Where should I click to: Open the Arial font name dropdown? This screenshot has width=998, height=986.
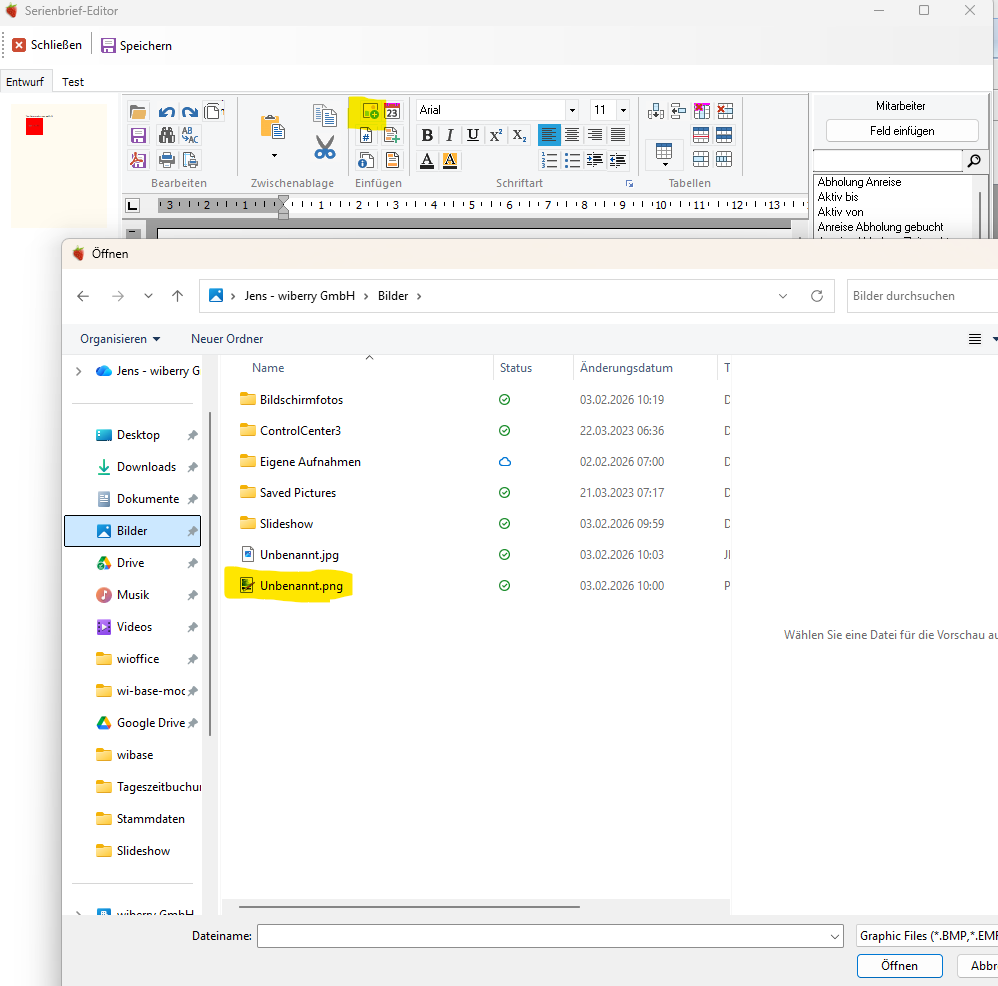pyautogui.click(x=572, y=110)
